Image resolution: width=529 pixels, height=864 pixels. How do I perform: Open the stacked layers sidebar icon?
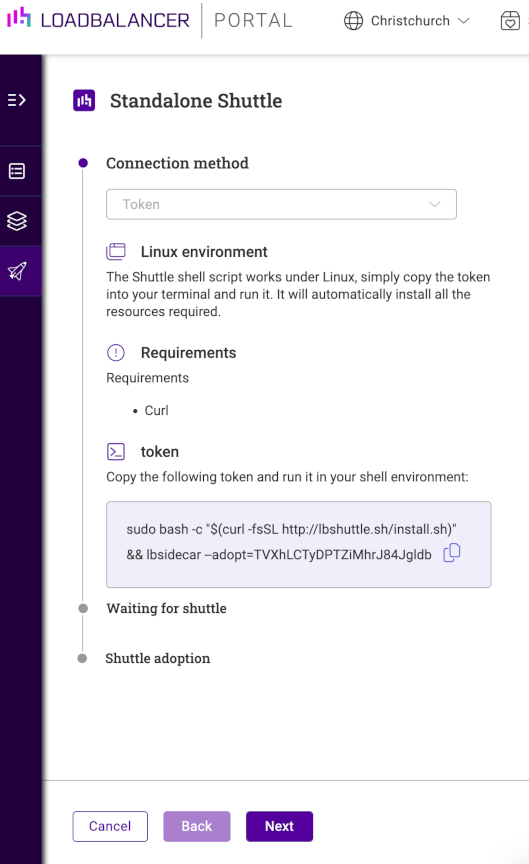coord(17,221)
